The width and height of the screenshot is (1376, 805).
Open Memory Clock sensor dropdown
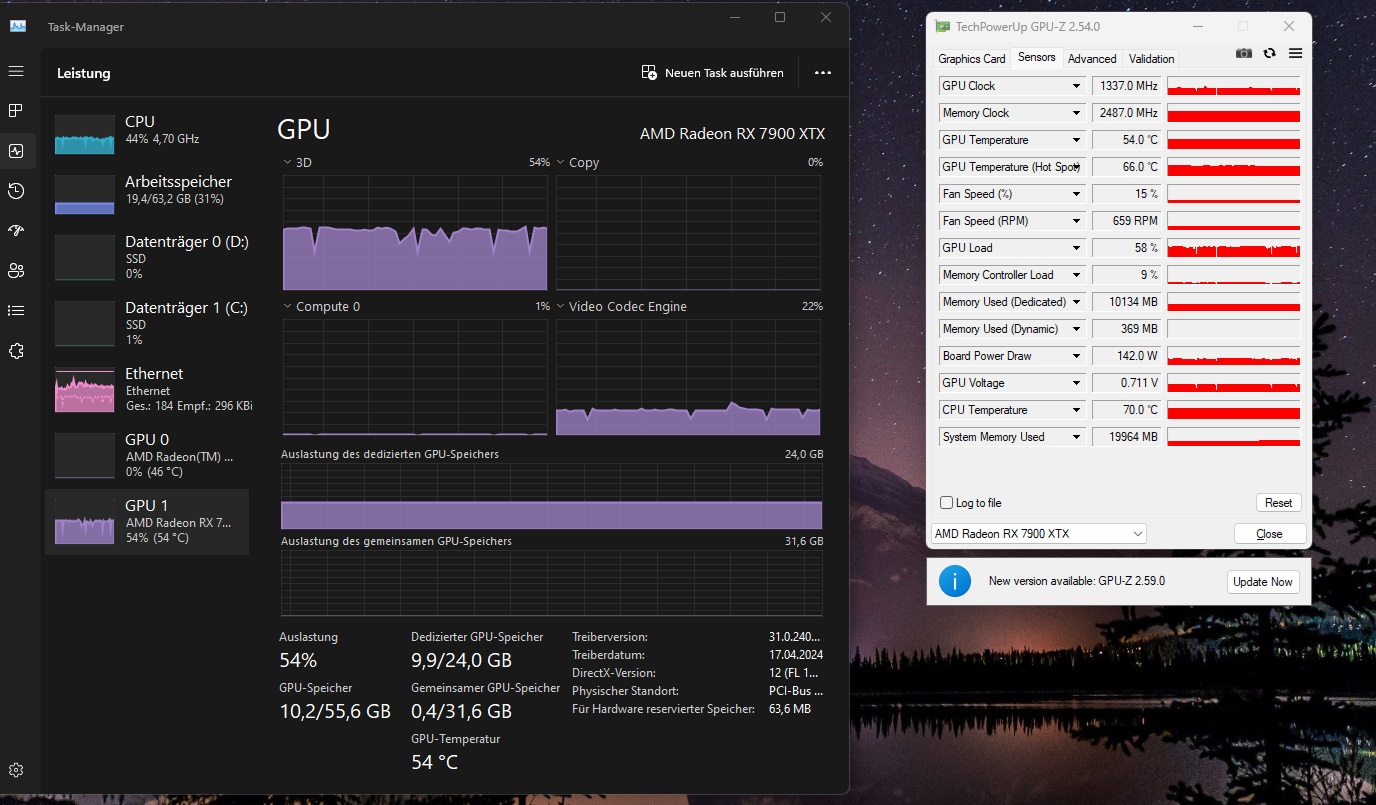tap(1077, 113)
